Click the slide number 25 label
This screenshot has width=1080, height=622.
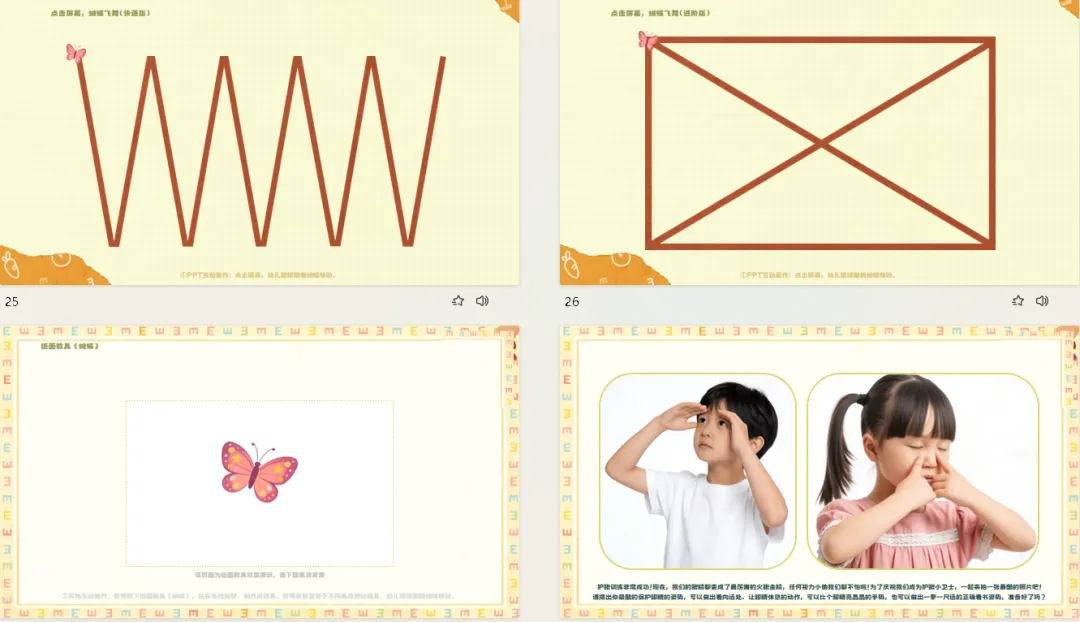(x=12, y=302)
